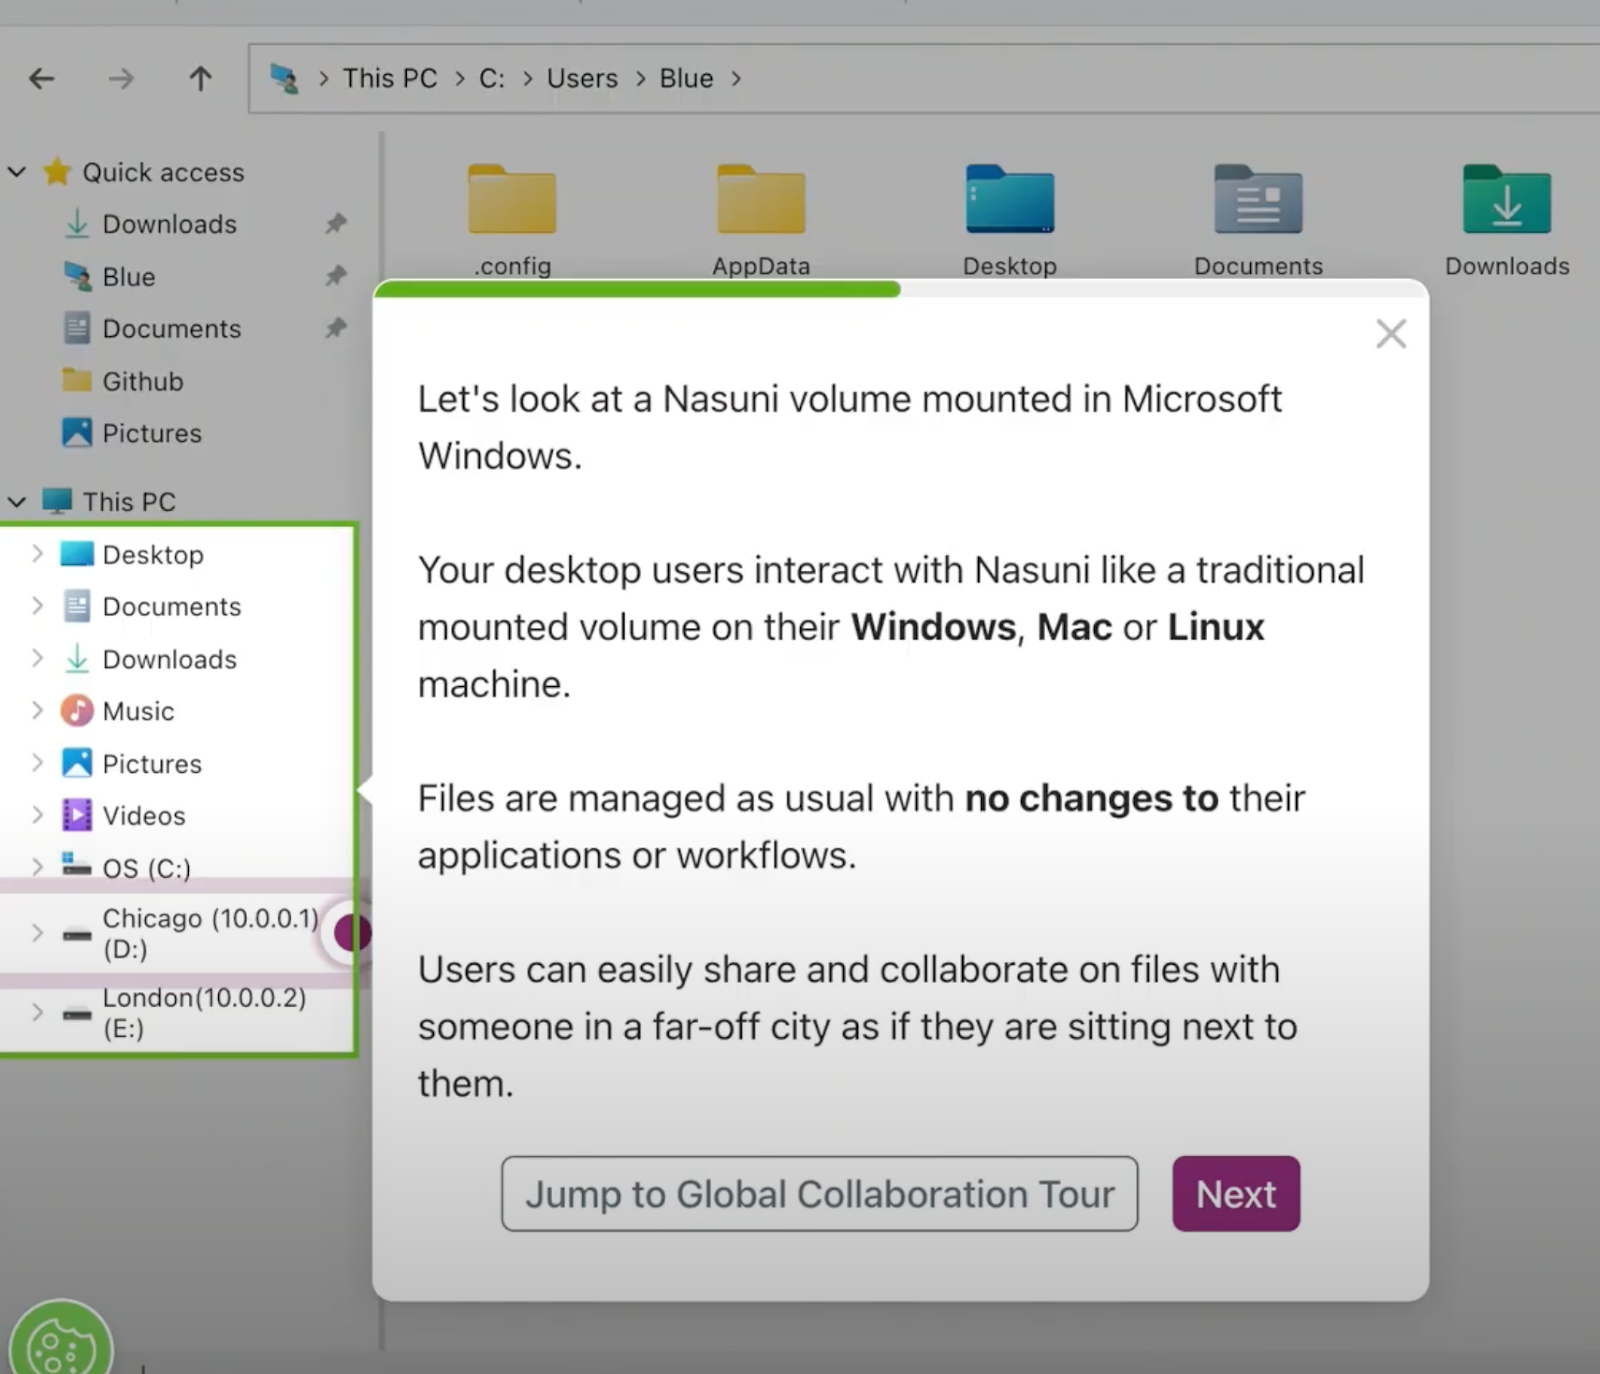Expand the London (E:) drive node
1600x1374 pixels.
[37, 1012]
